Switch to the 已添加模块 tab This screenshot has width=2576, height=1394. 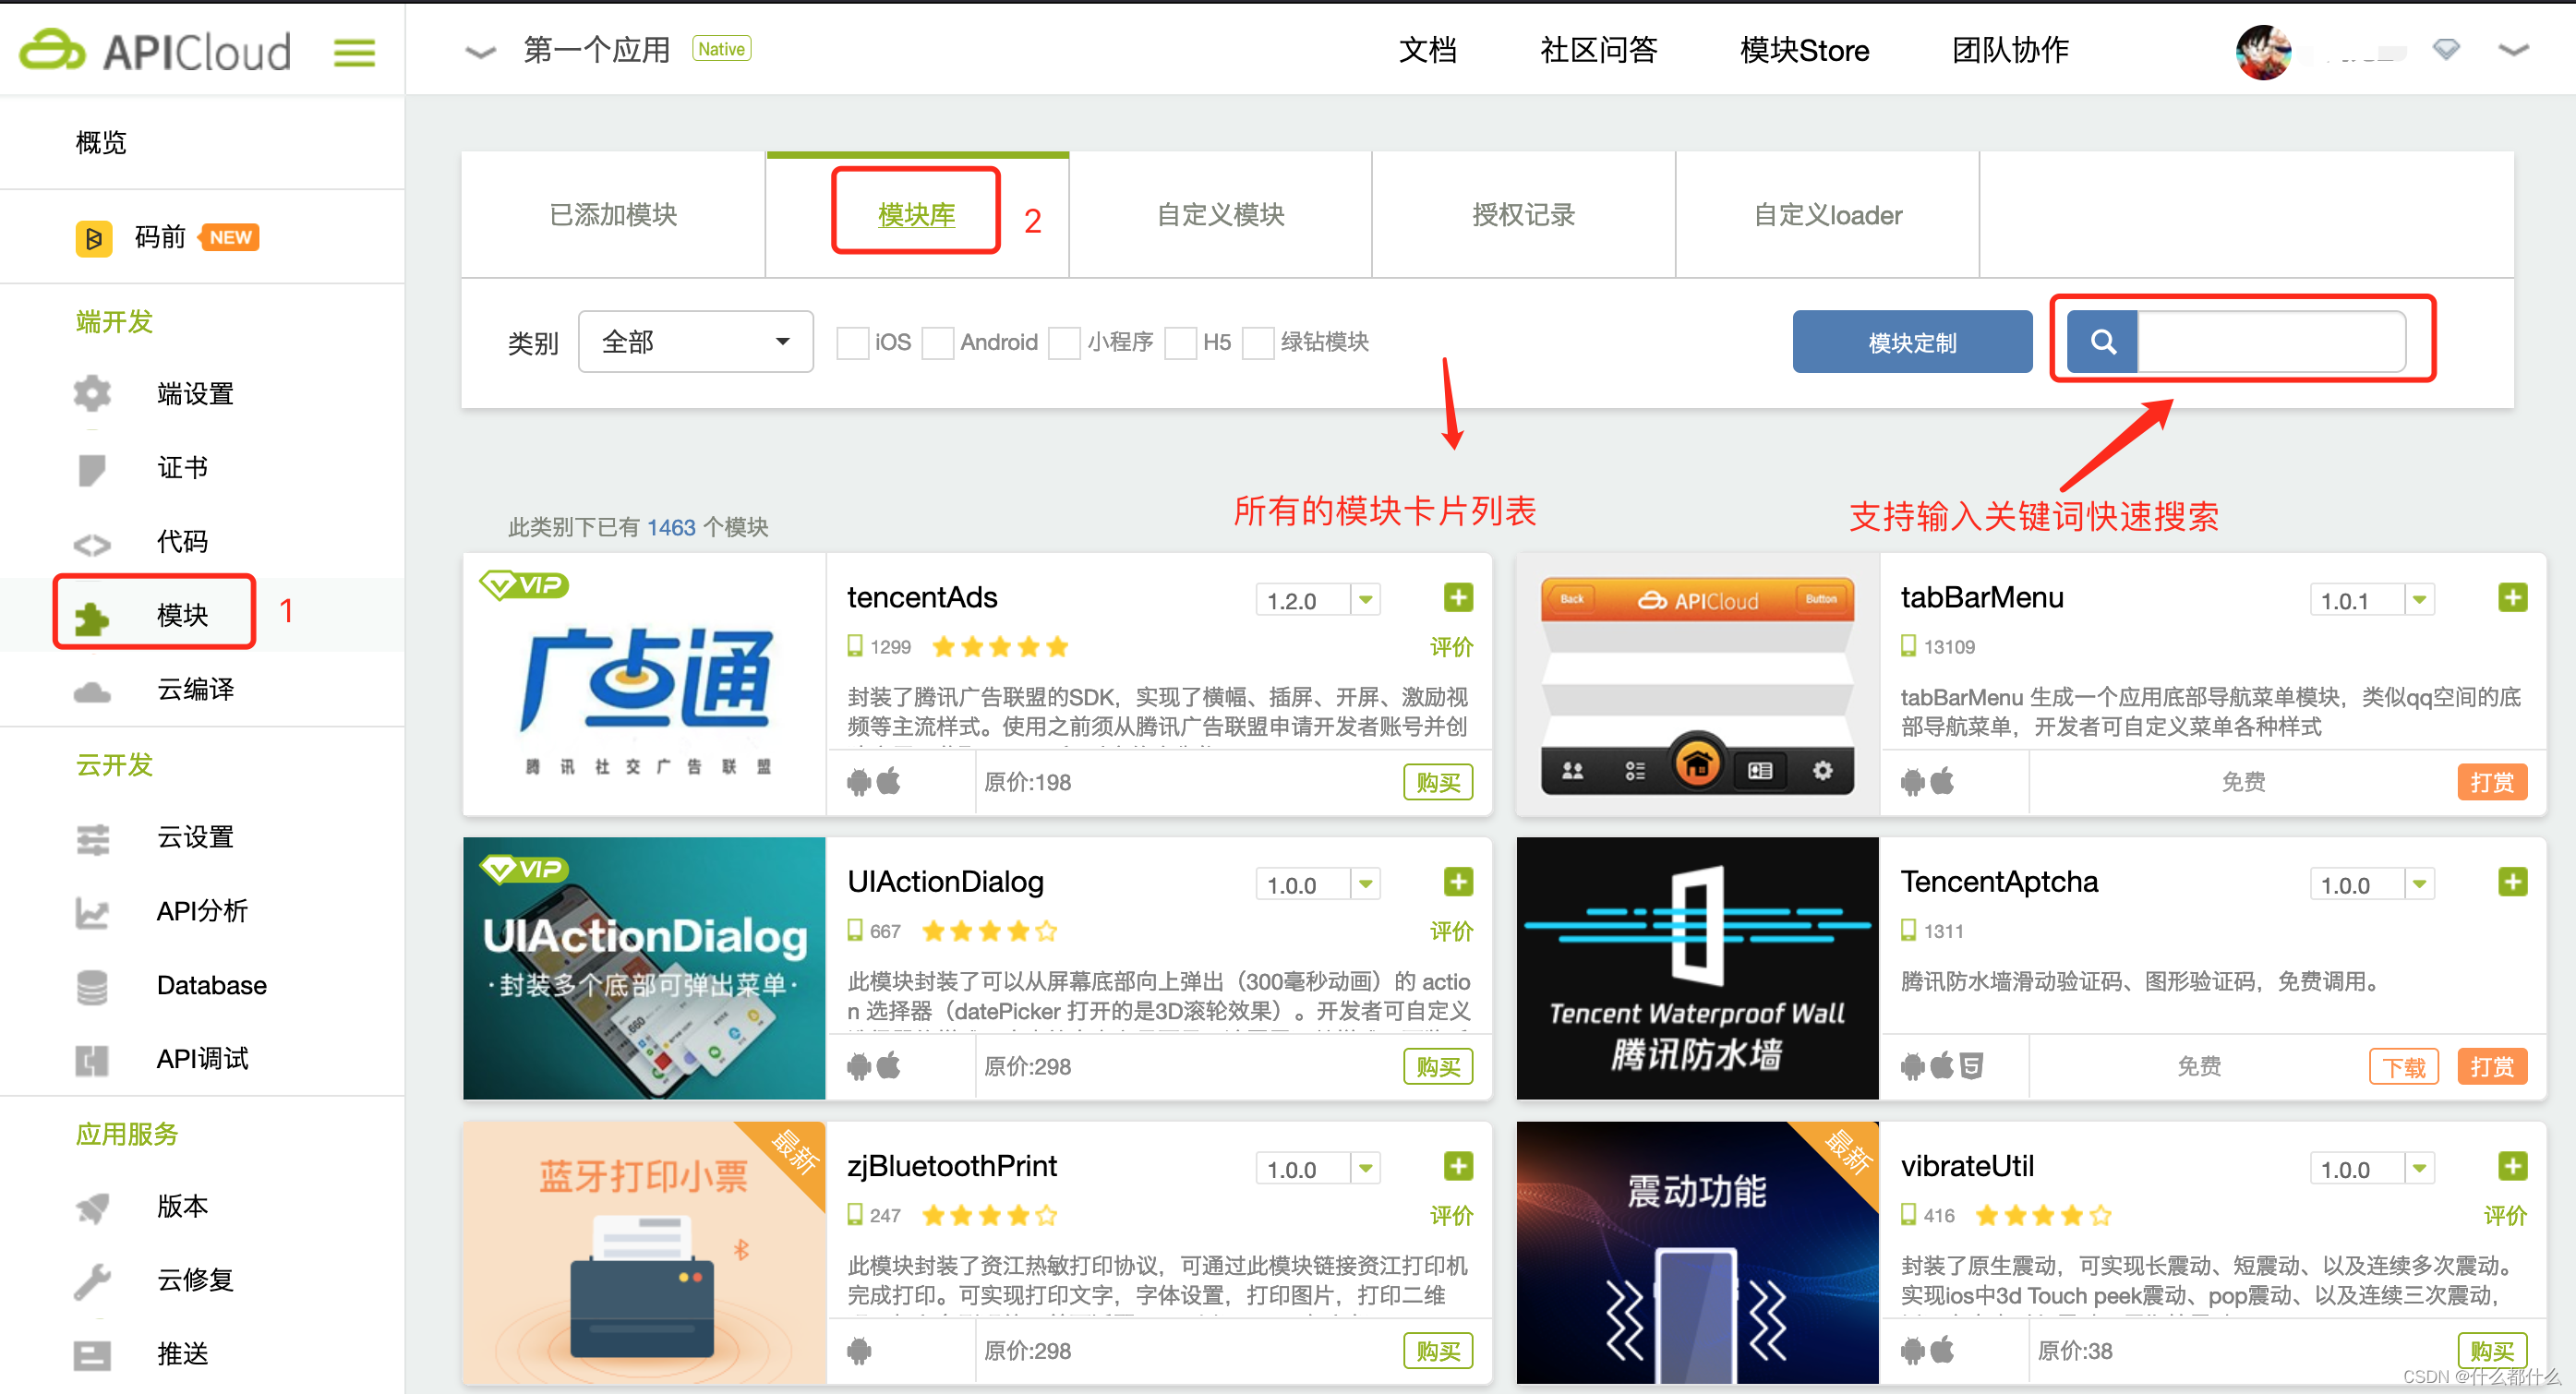(613, 215)
